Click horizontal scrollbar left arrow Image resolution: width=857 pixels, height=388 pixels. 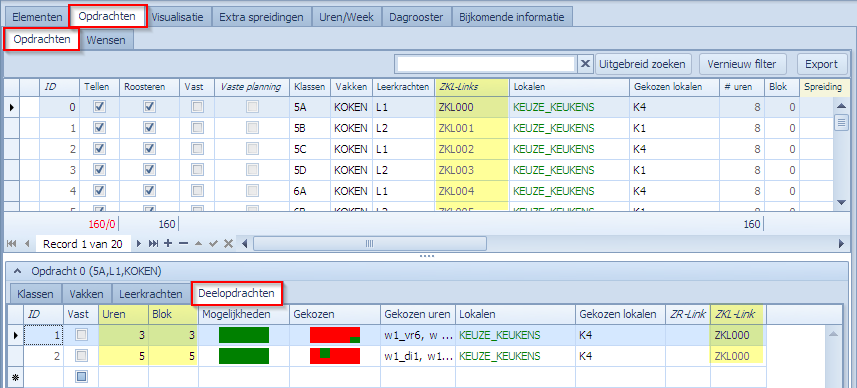click(x=245, y=243)
